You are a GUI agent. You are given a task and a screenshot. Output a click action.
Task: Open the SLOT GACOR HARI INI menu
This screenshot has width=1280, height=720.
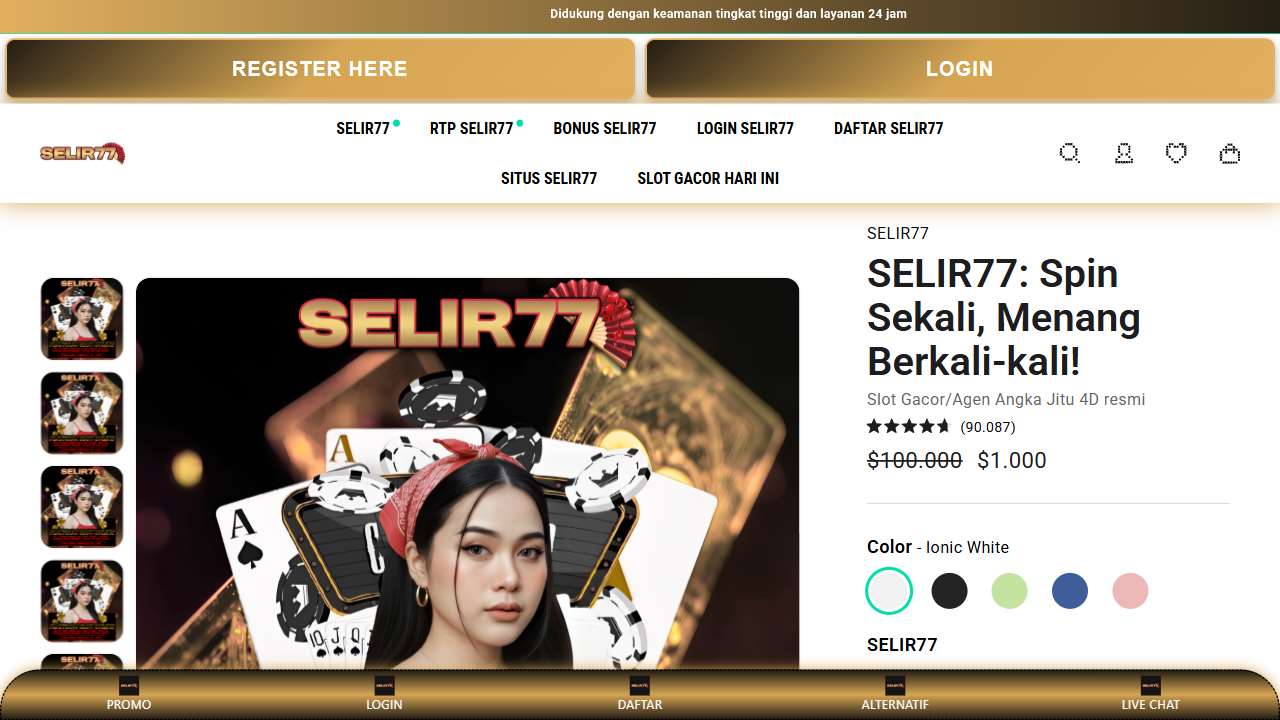[x=708, y=178]
